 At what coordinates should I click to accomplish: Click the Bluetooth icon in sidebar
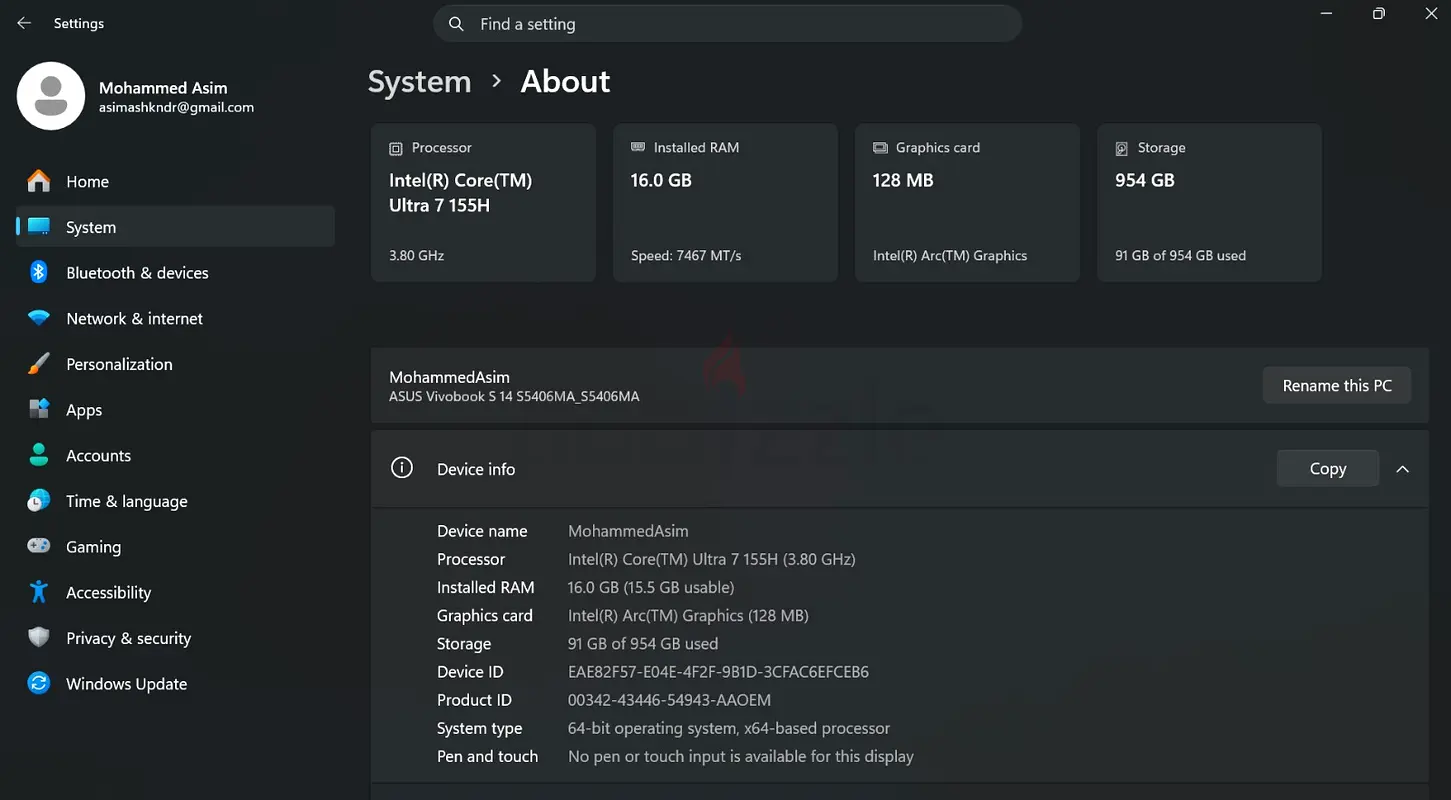tap(39, 272)
